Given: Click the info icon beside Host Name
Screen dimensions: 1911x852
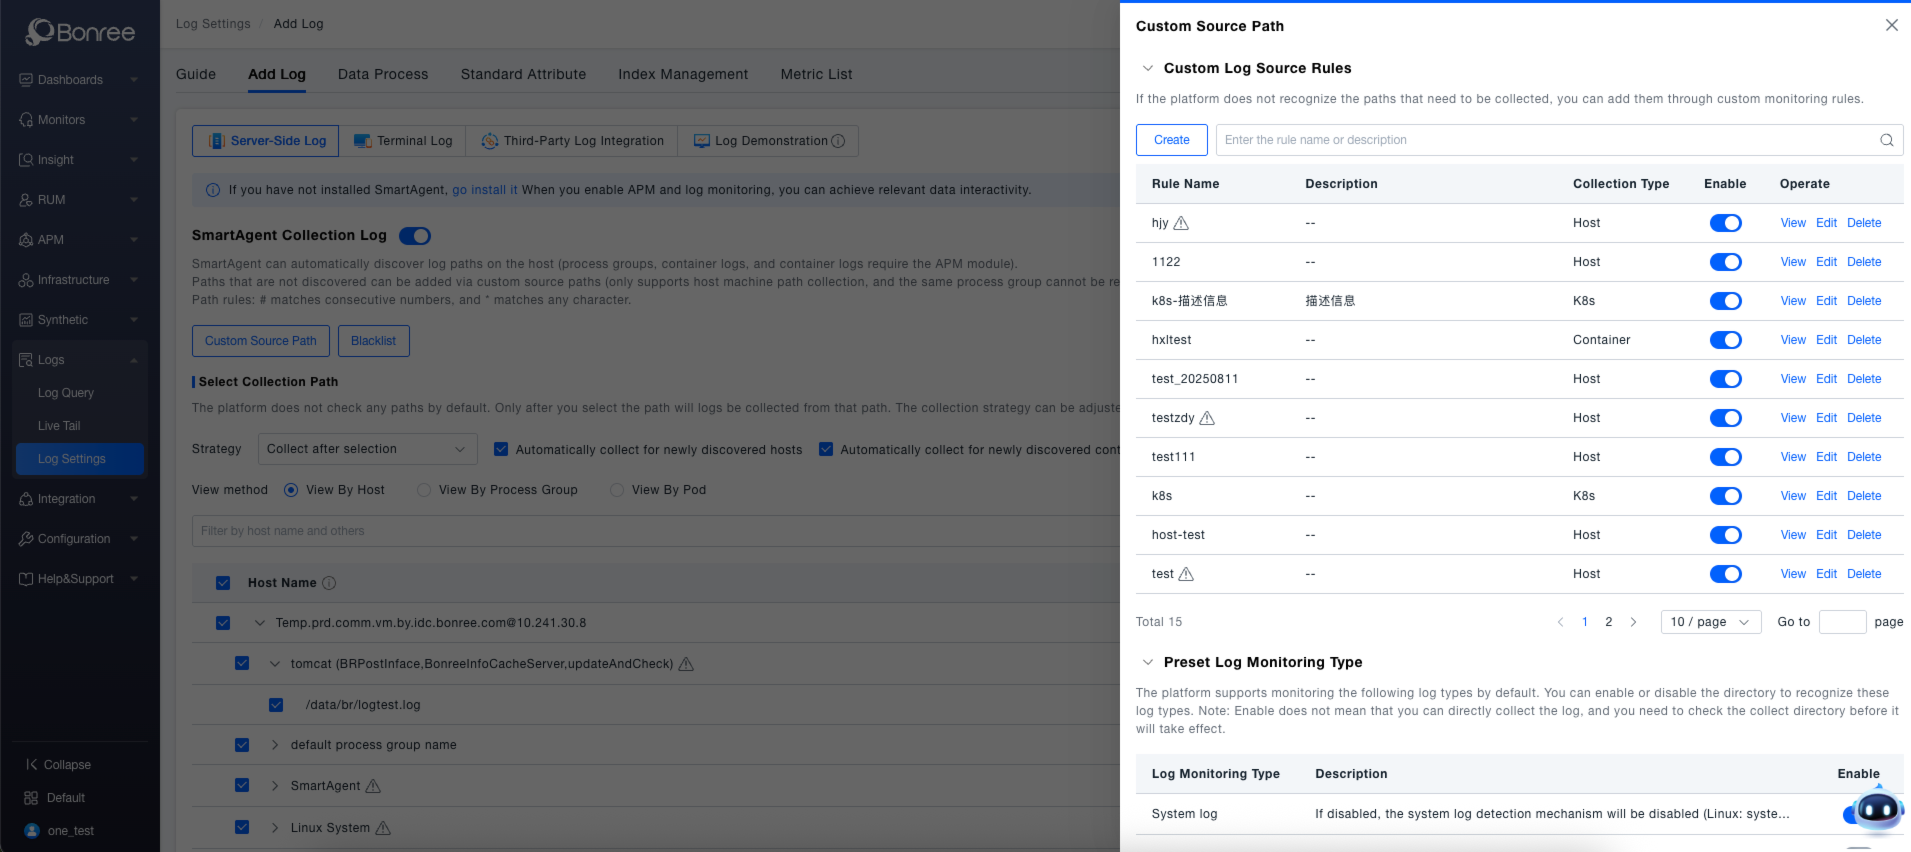Looking at the screenshot, I should pos(329,583).
